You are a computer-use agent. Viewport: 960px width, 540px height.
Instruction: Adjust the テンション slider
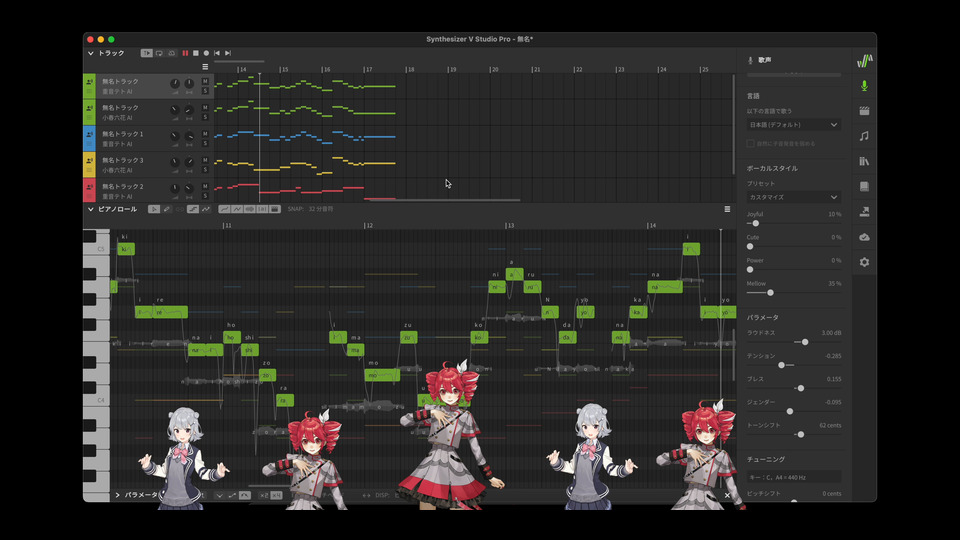tap(781, 365)
